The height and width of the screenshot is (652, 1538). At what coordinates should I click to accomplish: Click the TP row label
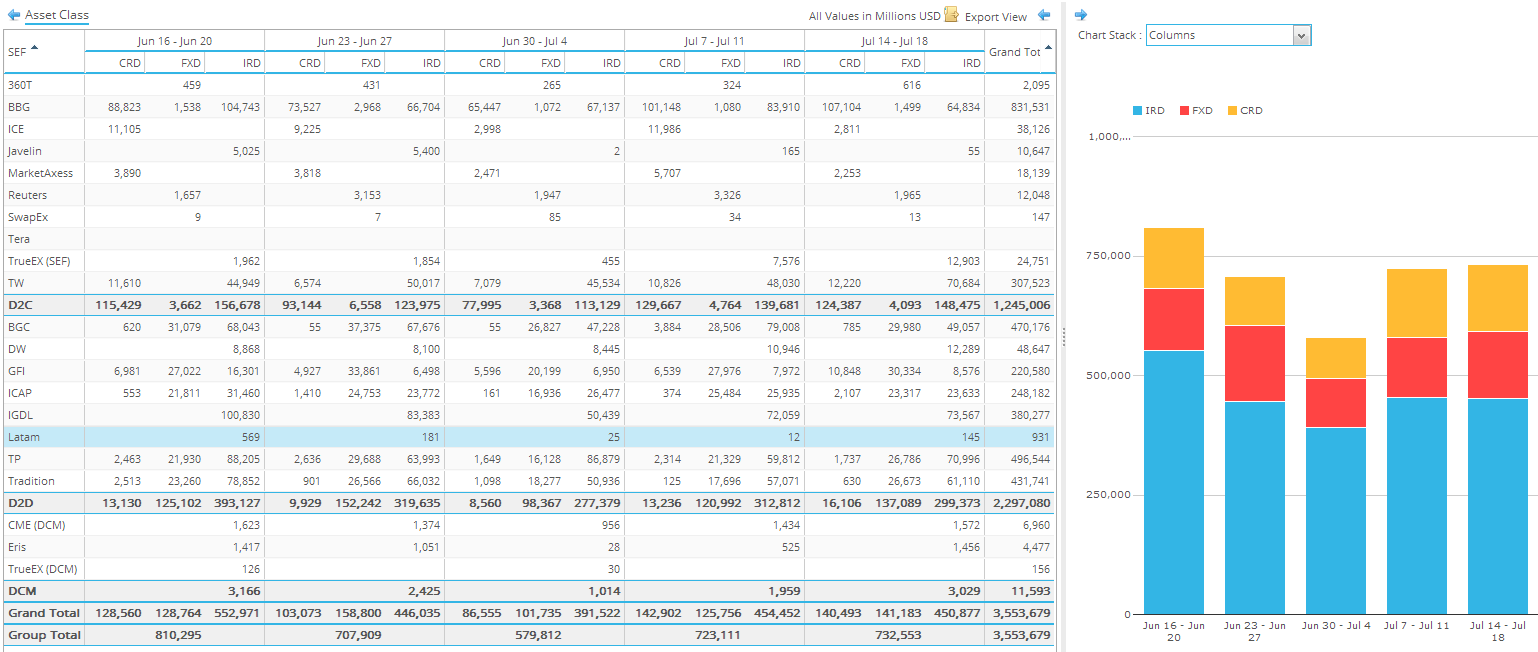pos(14,459)
